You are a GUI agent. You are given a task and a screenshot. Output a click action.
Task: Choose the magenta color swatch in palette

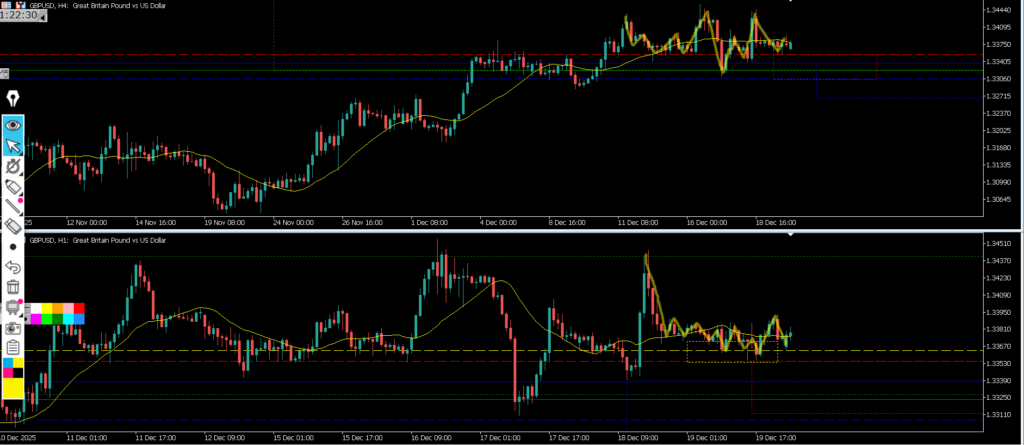click(x=35, y=319)
